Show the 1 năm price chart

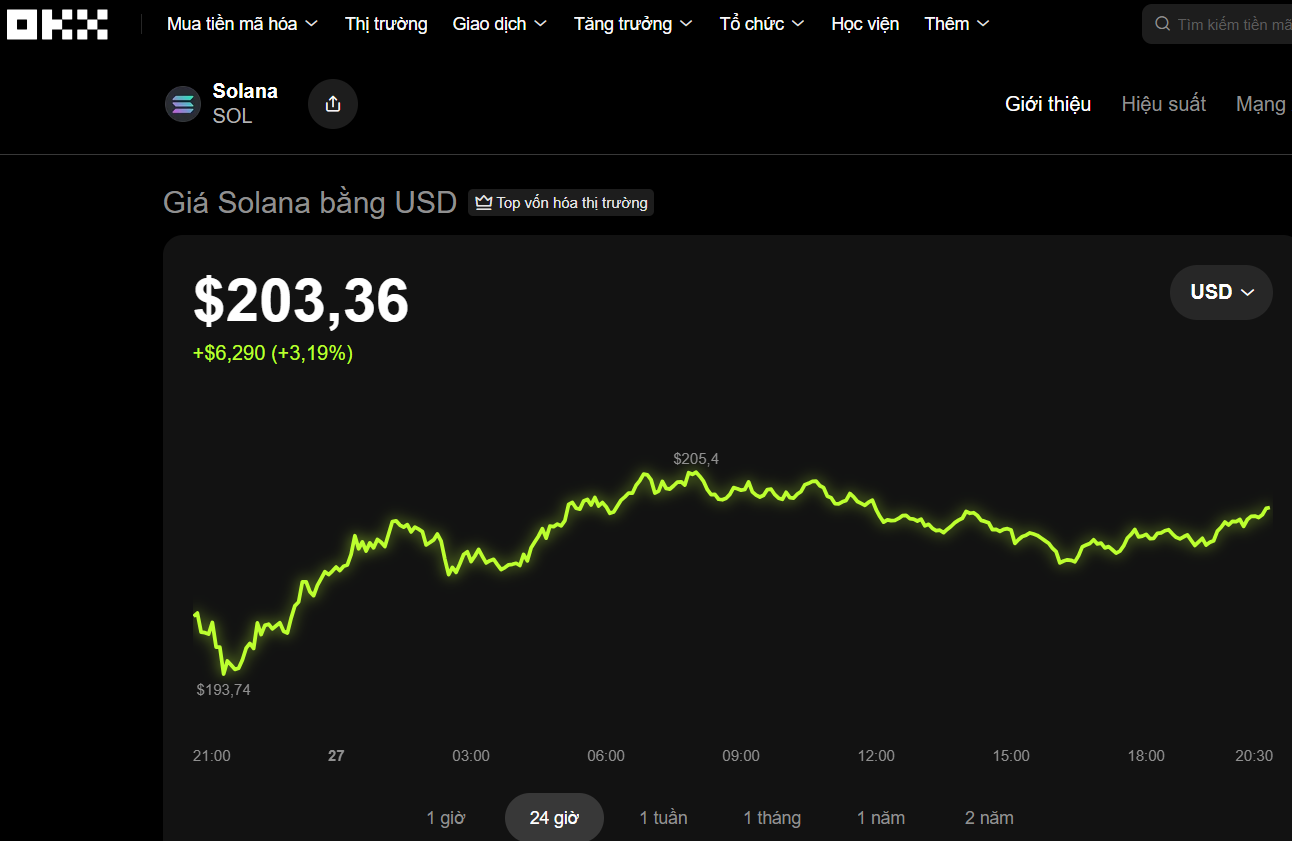pos(880,818)
